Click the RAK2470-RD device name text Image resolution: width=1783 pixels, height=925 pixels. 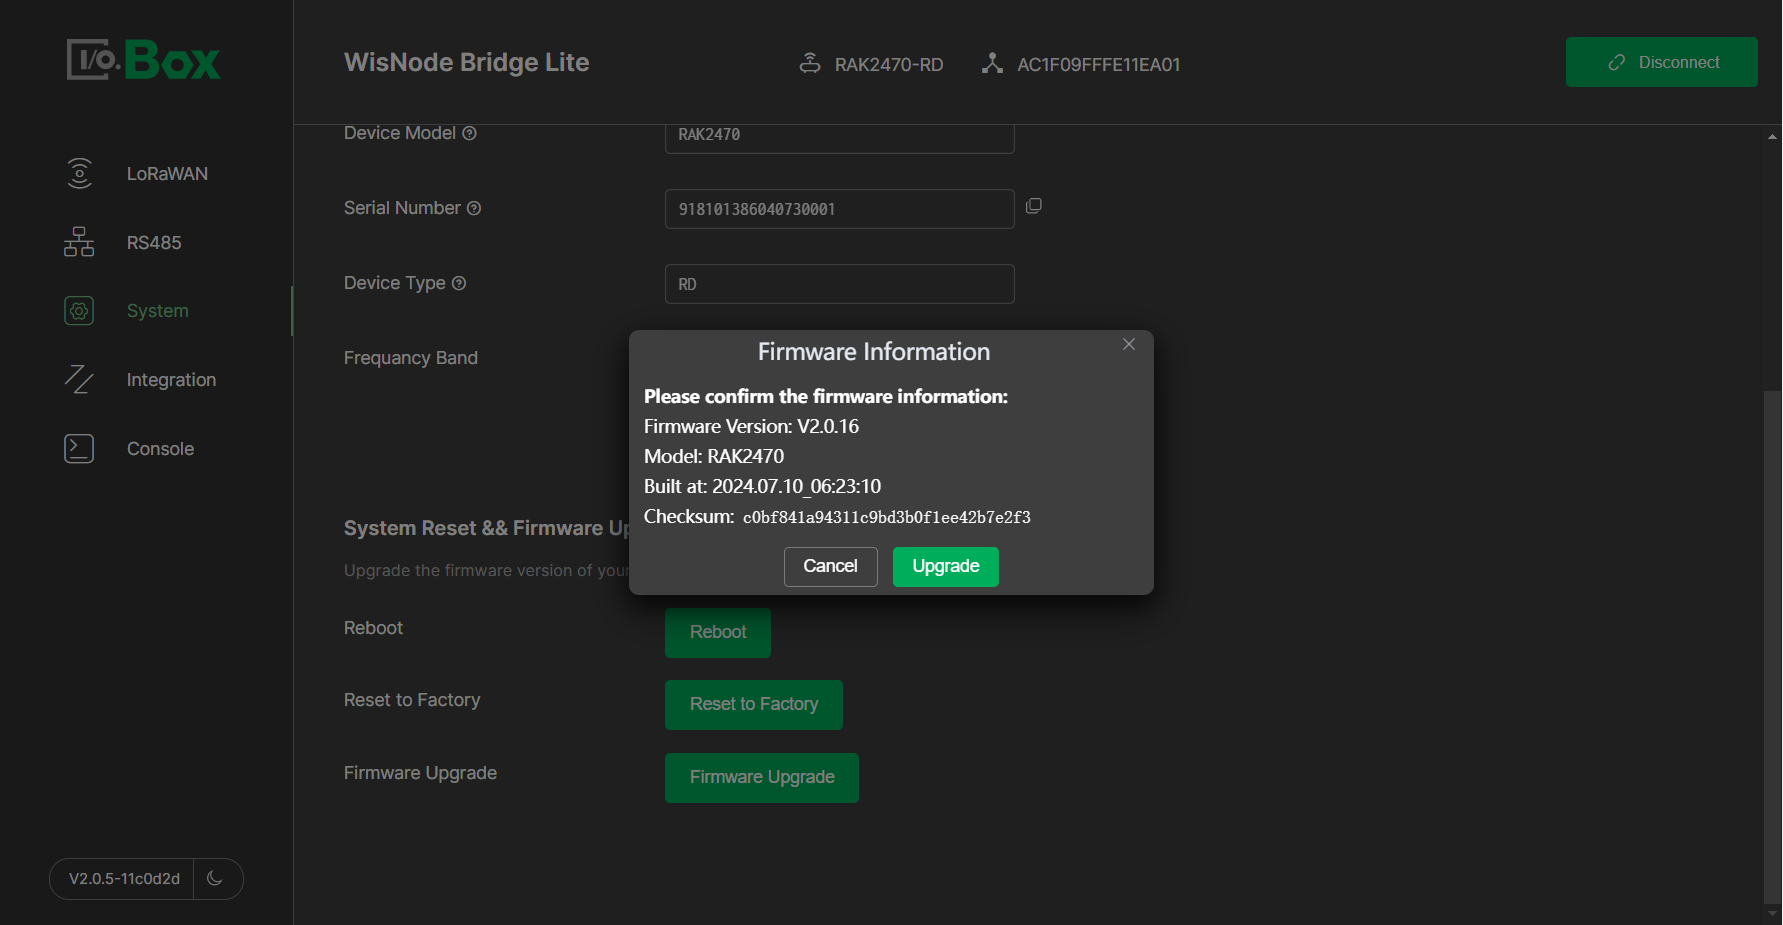point(889,65)
